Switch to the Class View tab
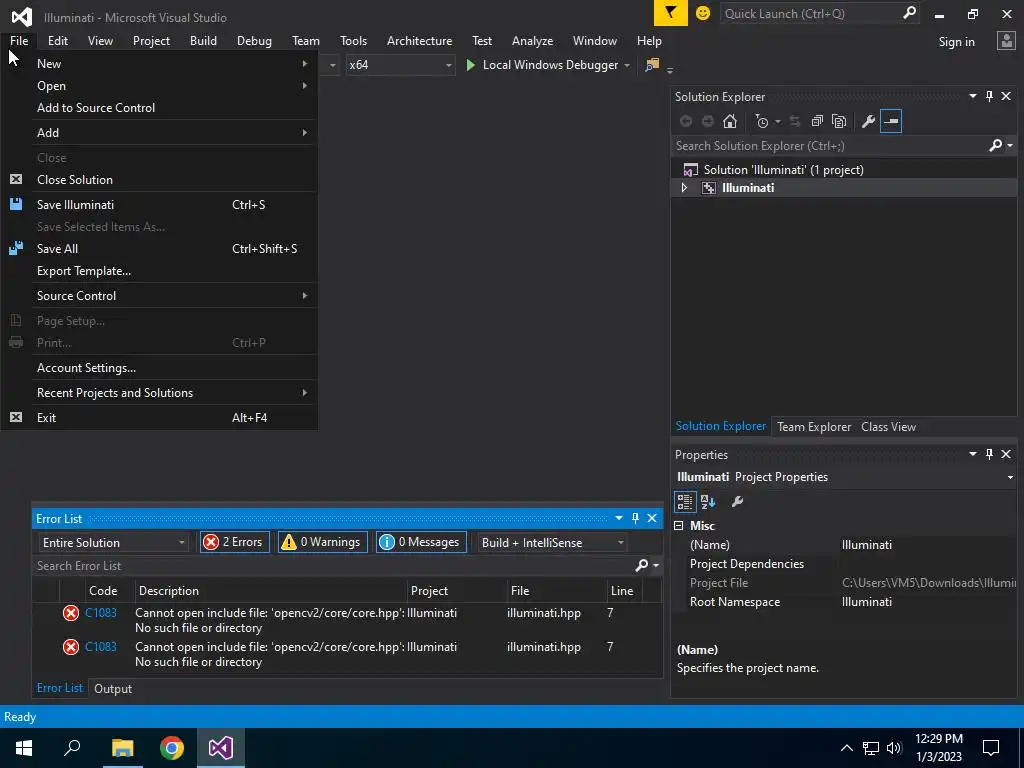This screenshot has width=1024, height=768. 888,426
